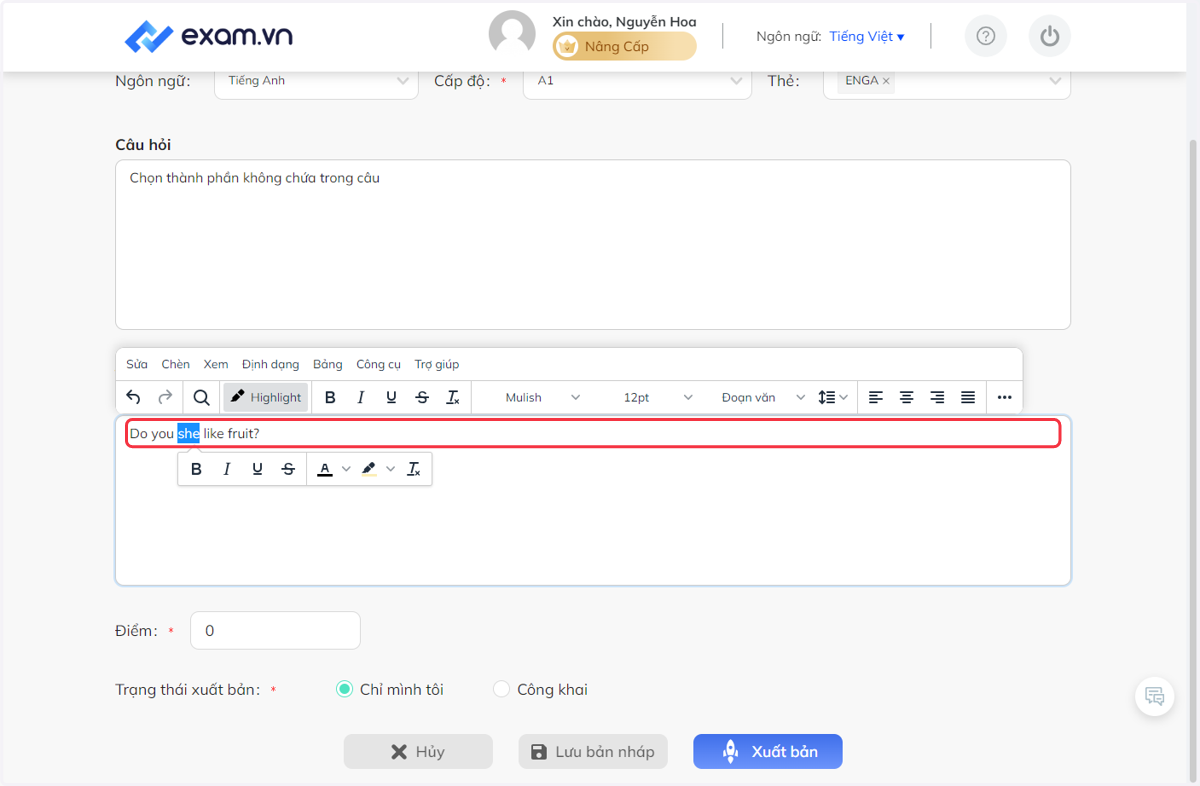Open the Công cụ menu

[379, 364]
